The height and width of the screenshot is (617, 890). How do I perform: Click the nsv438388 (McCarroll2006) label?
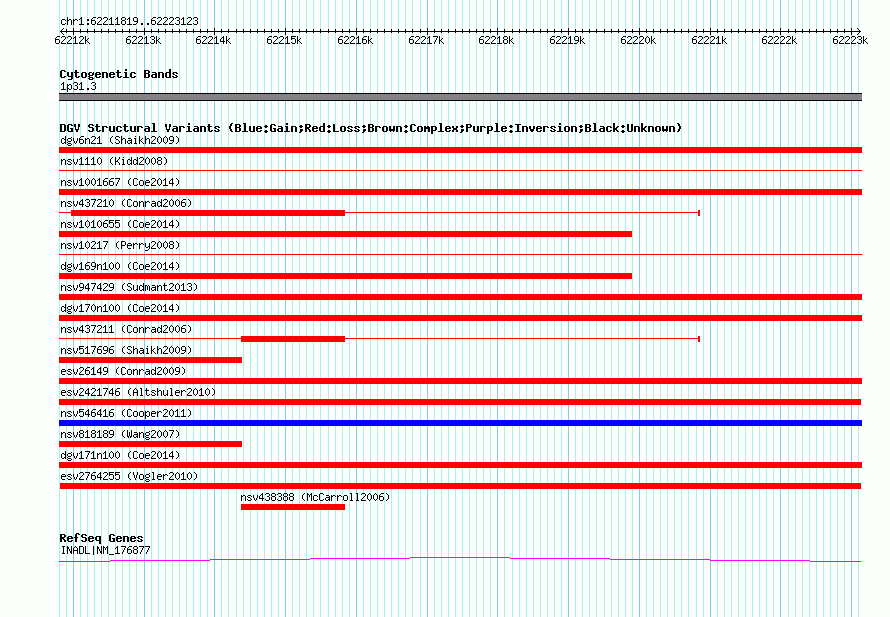[315, 497]
